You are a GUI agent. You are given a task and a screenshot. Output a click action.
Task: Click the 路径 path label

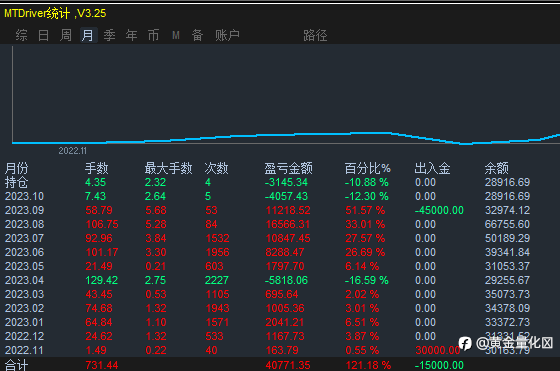pyautogui.click(x=315, y=35)
